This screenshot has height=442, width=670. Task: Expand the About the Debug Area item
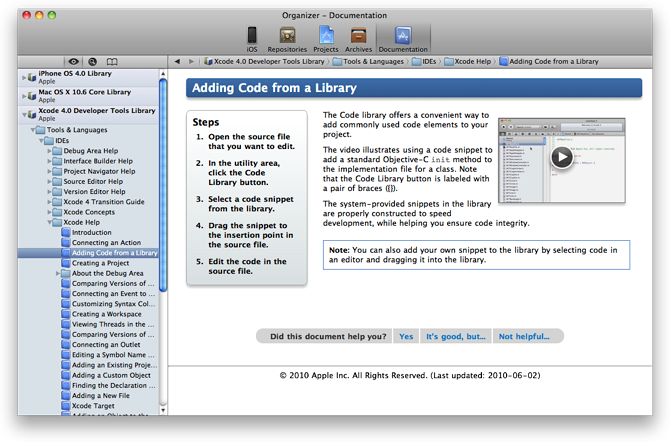click(x=58, y=273)
